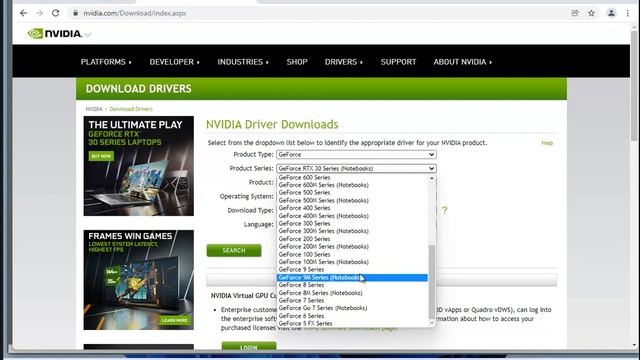Select GeForce 100 Series option
This screenshot has height=360, width=640.
click(x=352, y=254)
